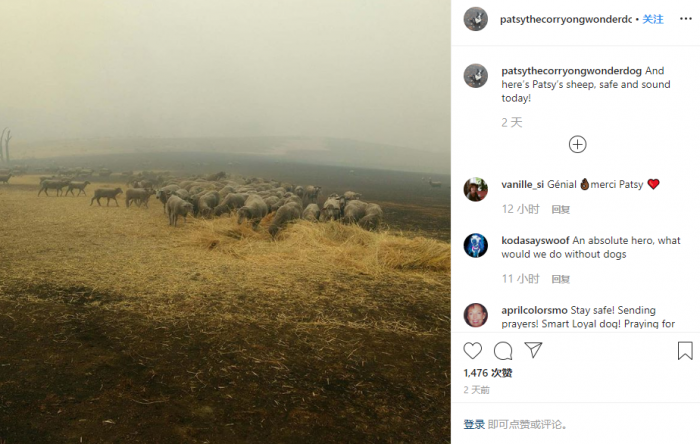
Task: Save the post with the bookmark icon
Action: 685,351
